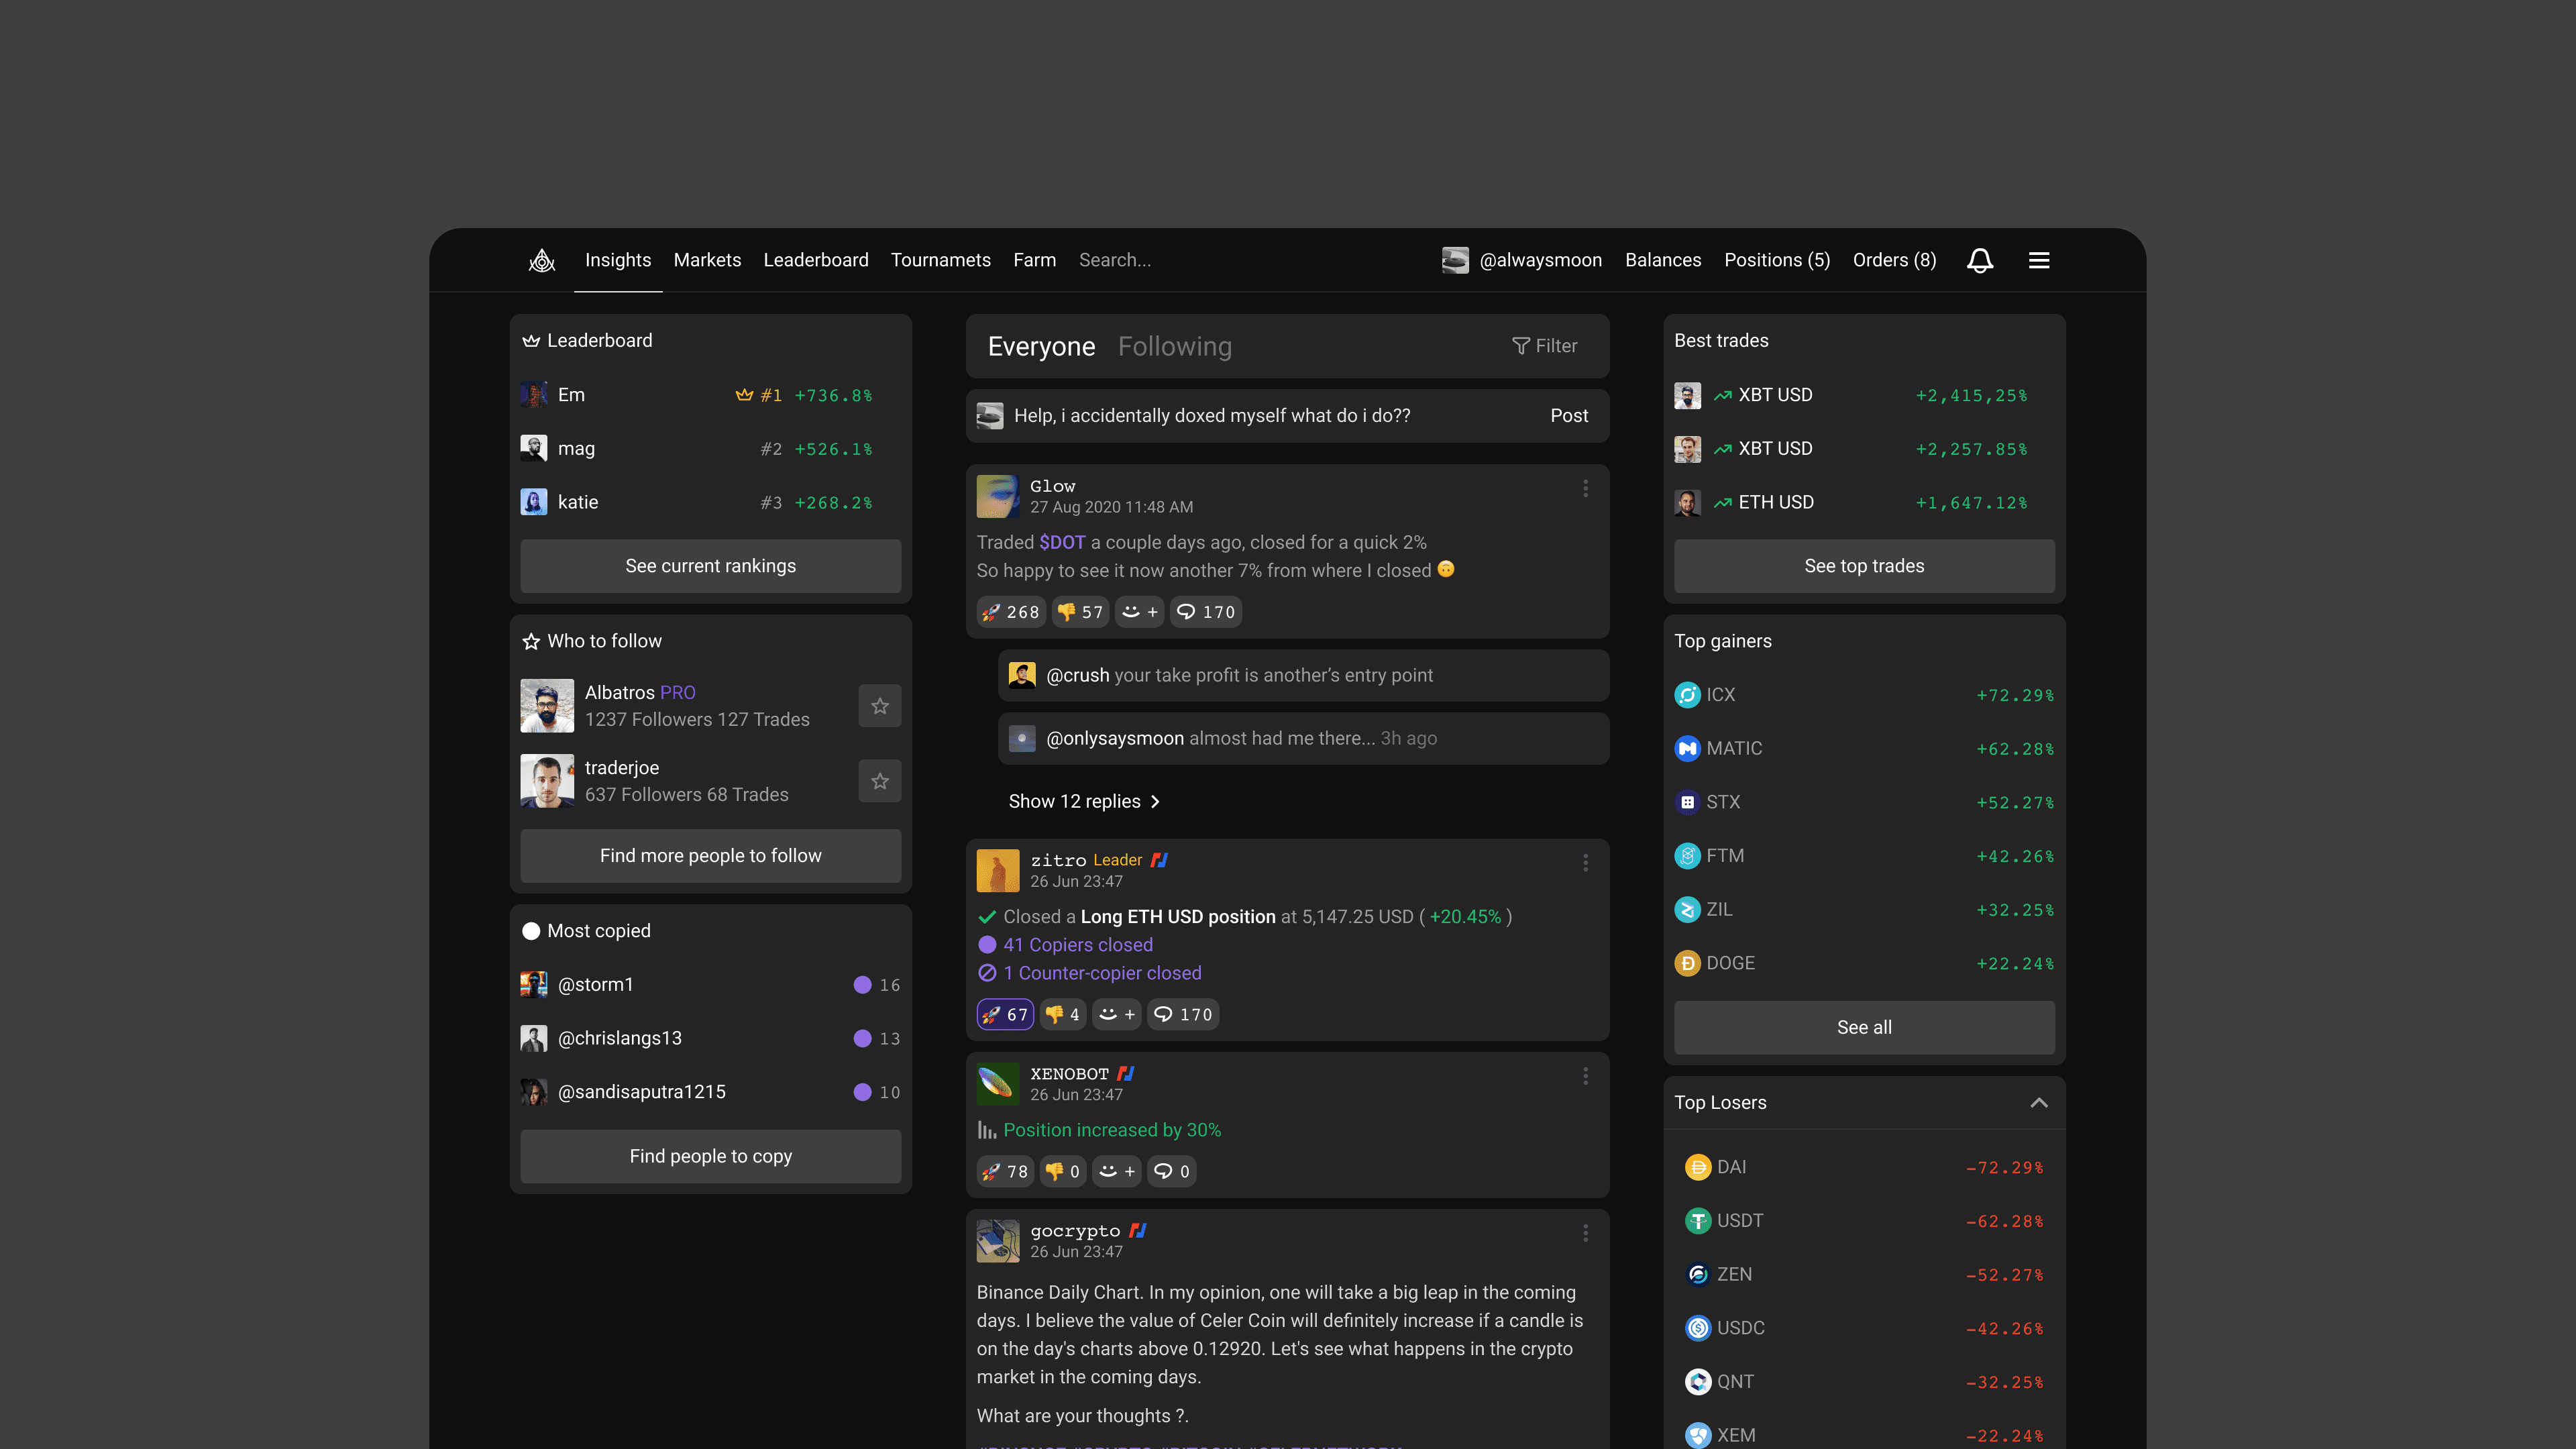Open options menu on gocrypto's post
Image resolution: width=2576 pixels, height=1449 pixels.
click(x=1585, y=1234)
